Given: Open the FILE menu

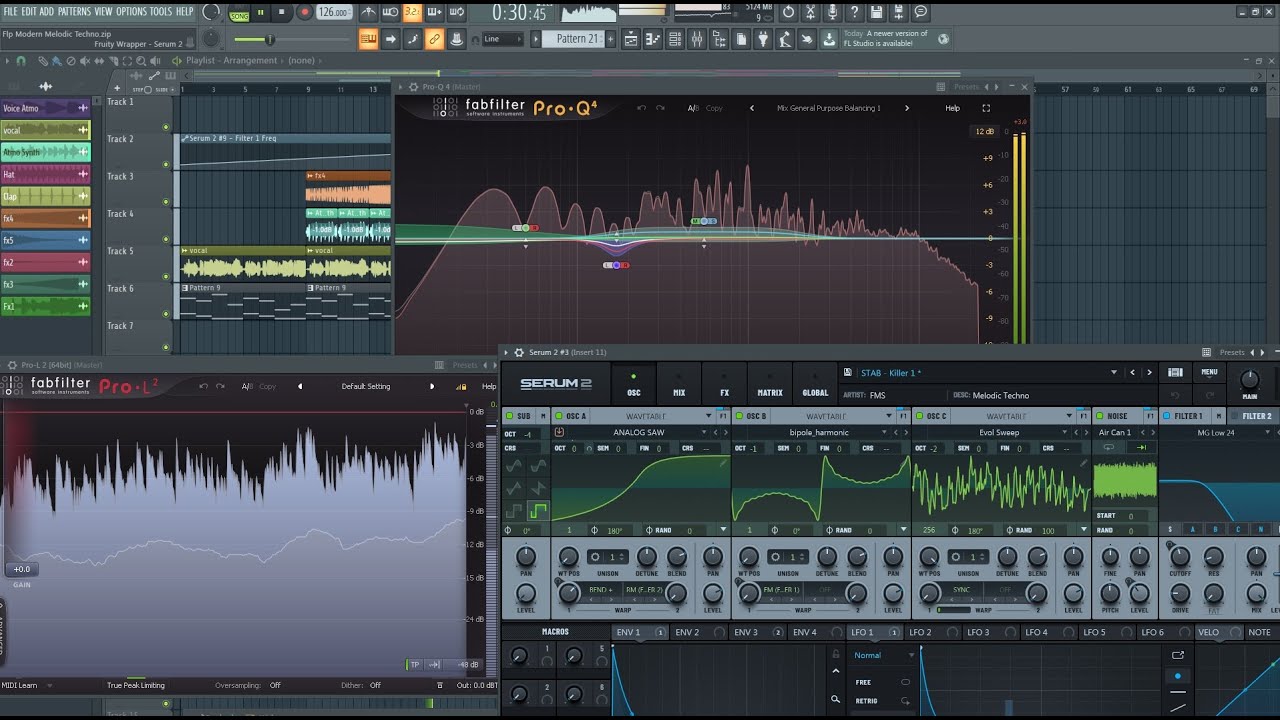Looking at the screenshot, I should (x=11, y=11).
